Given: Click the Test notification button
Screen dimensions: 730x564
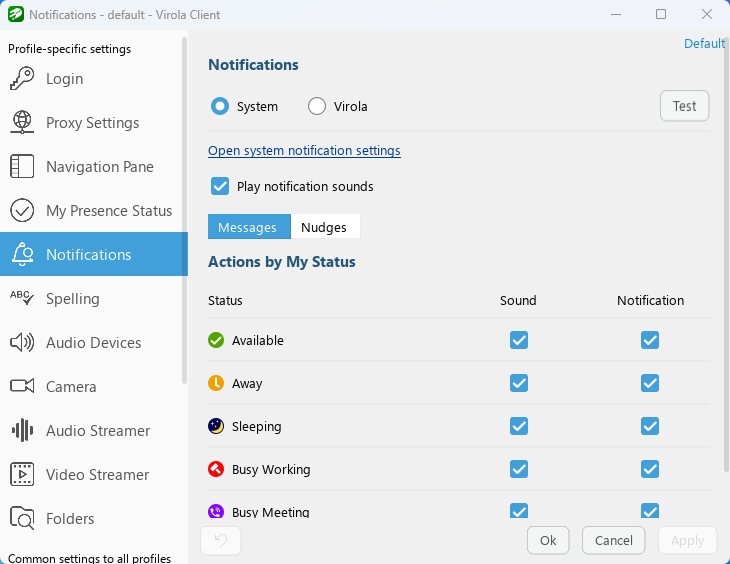Looking at the screenshot, I should point(684,106).
